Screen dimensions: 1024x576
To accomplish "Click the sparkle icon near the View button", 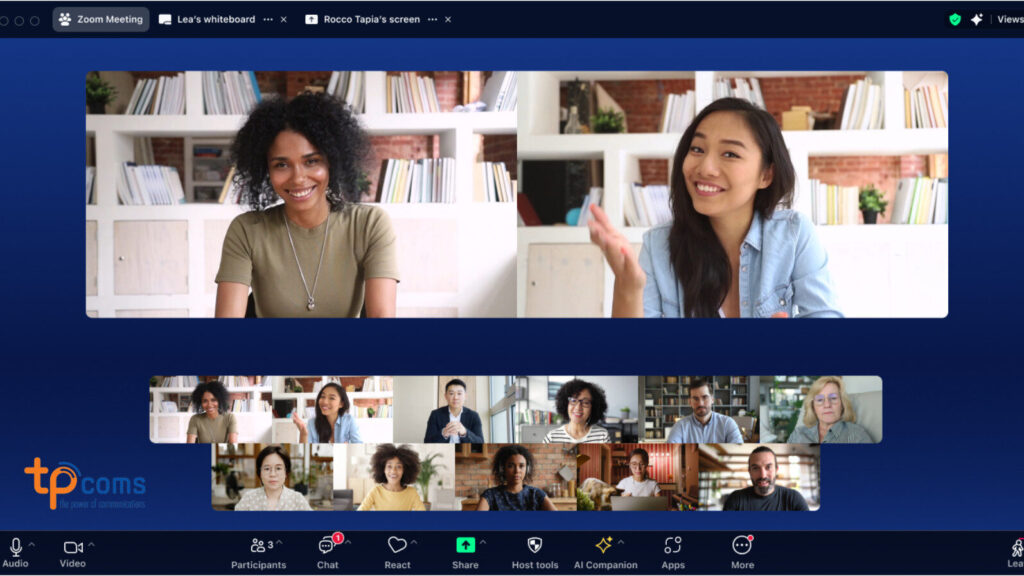I will click(977, 17).
